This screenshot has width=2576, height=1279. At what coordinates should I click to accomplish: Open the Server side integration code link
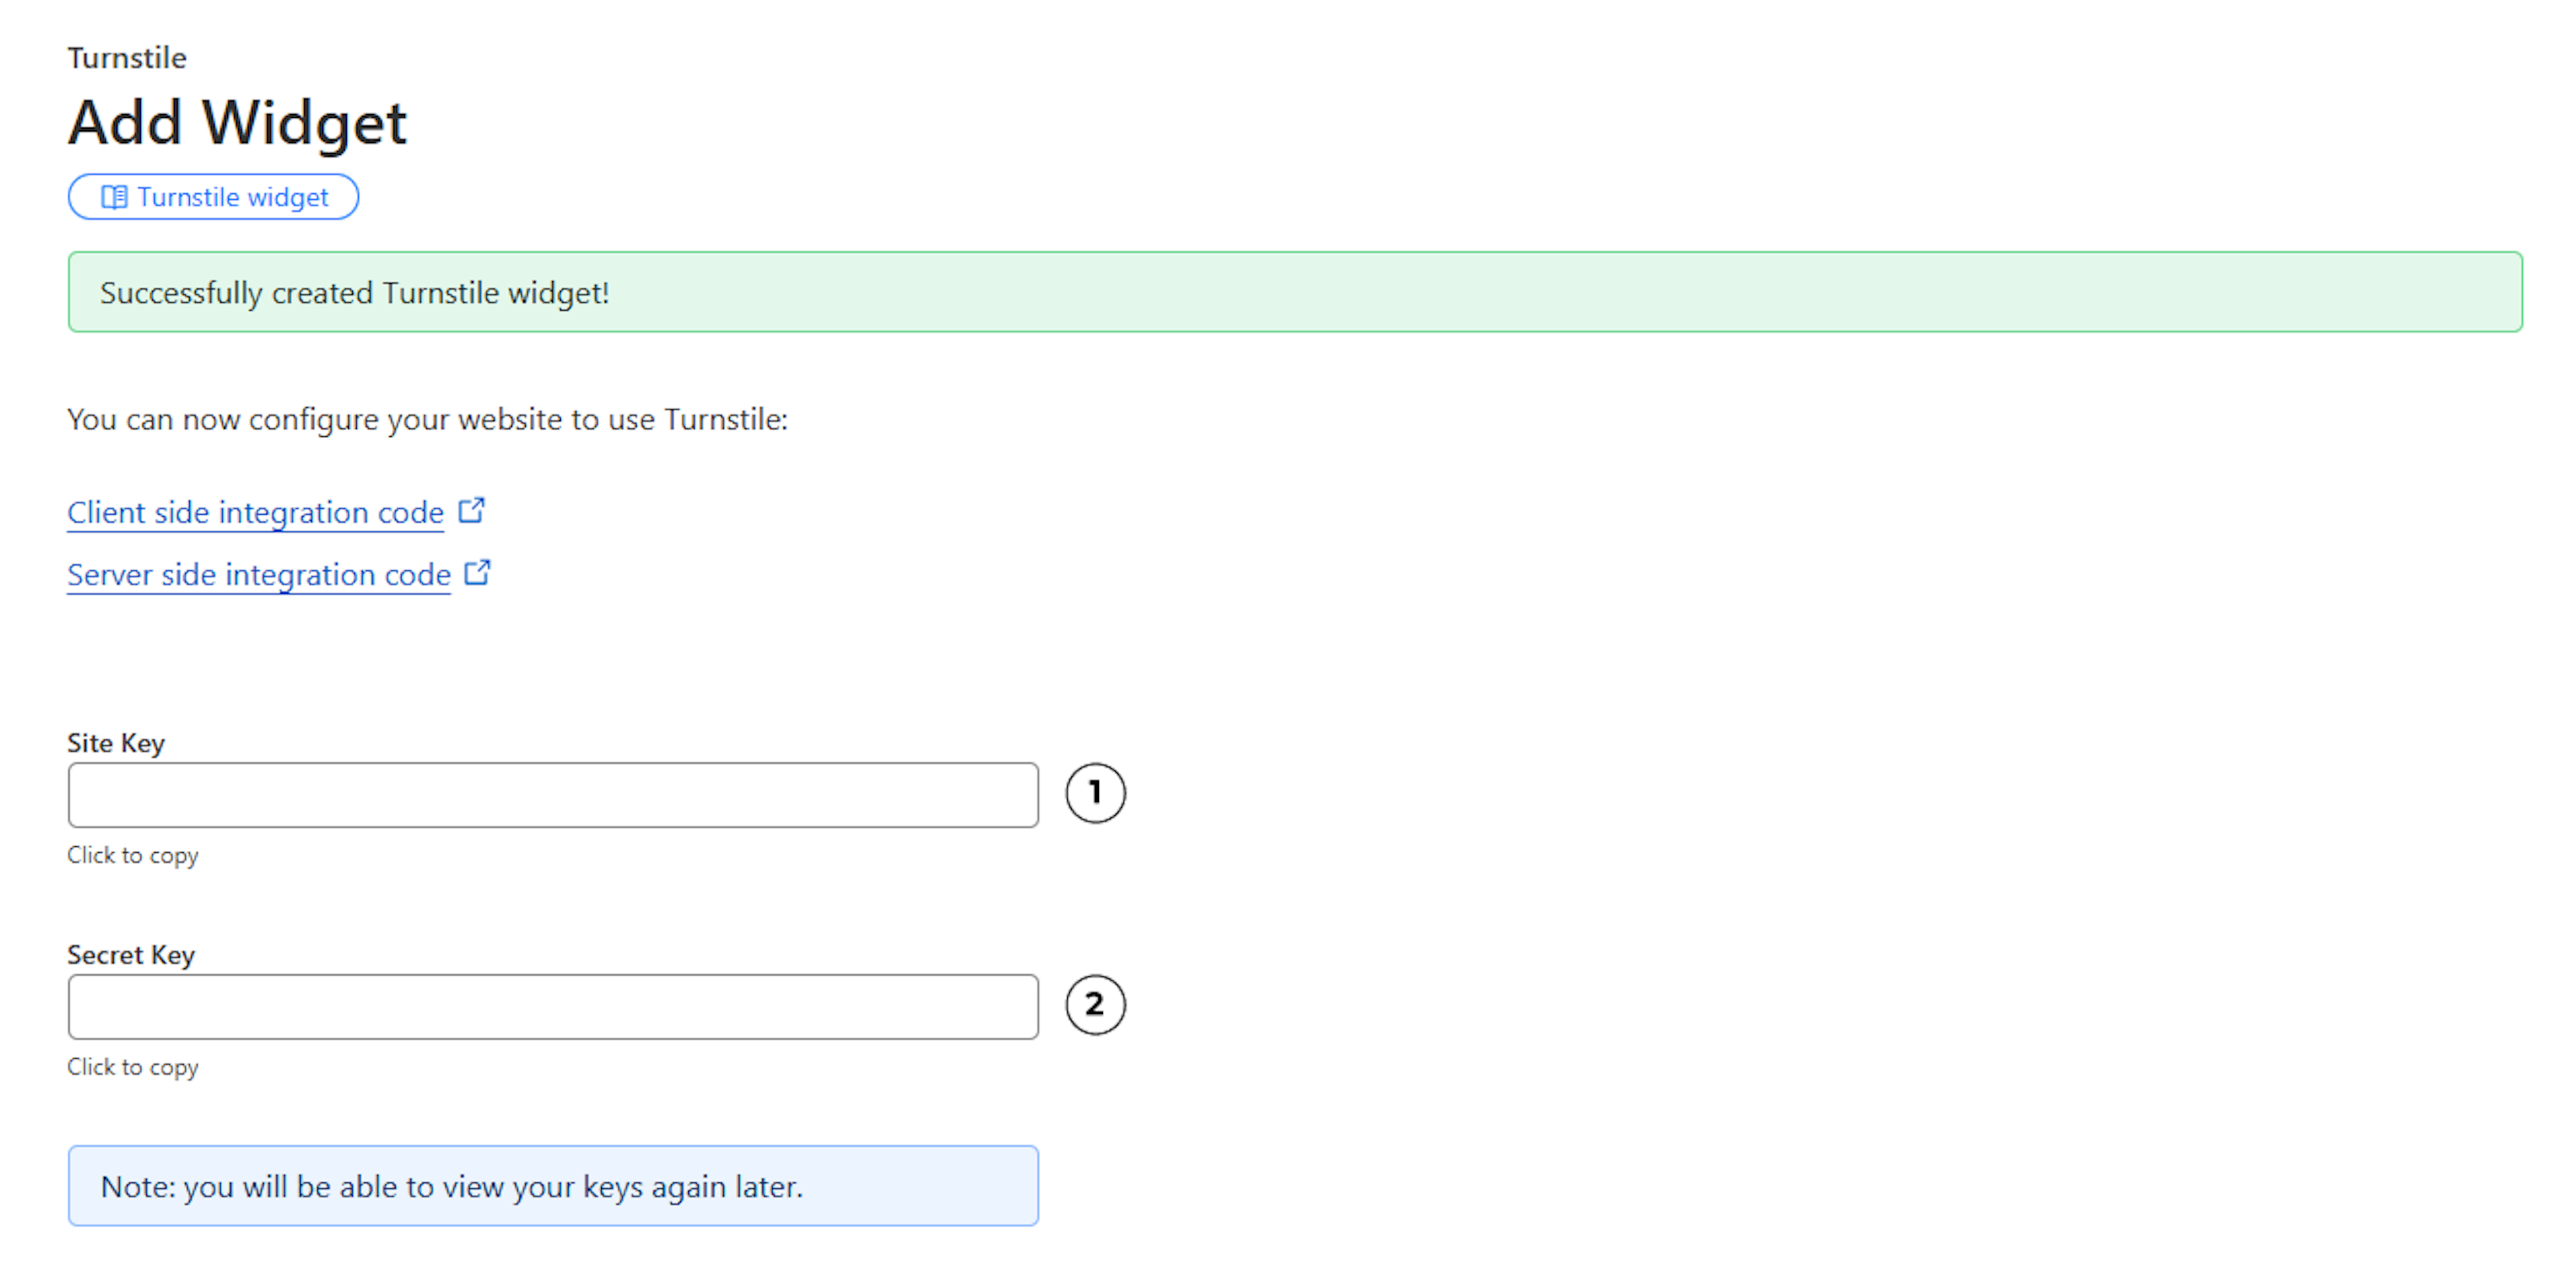[x=257, y=575]
